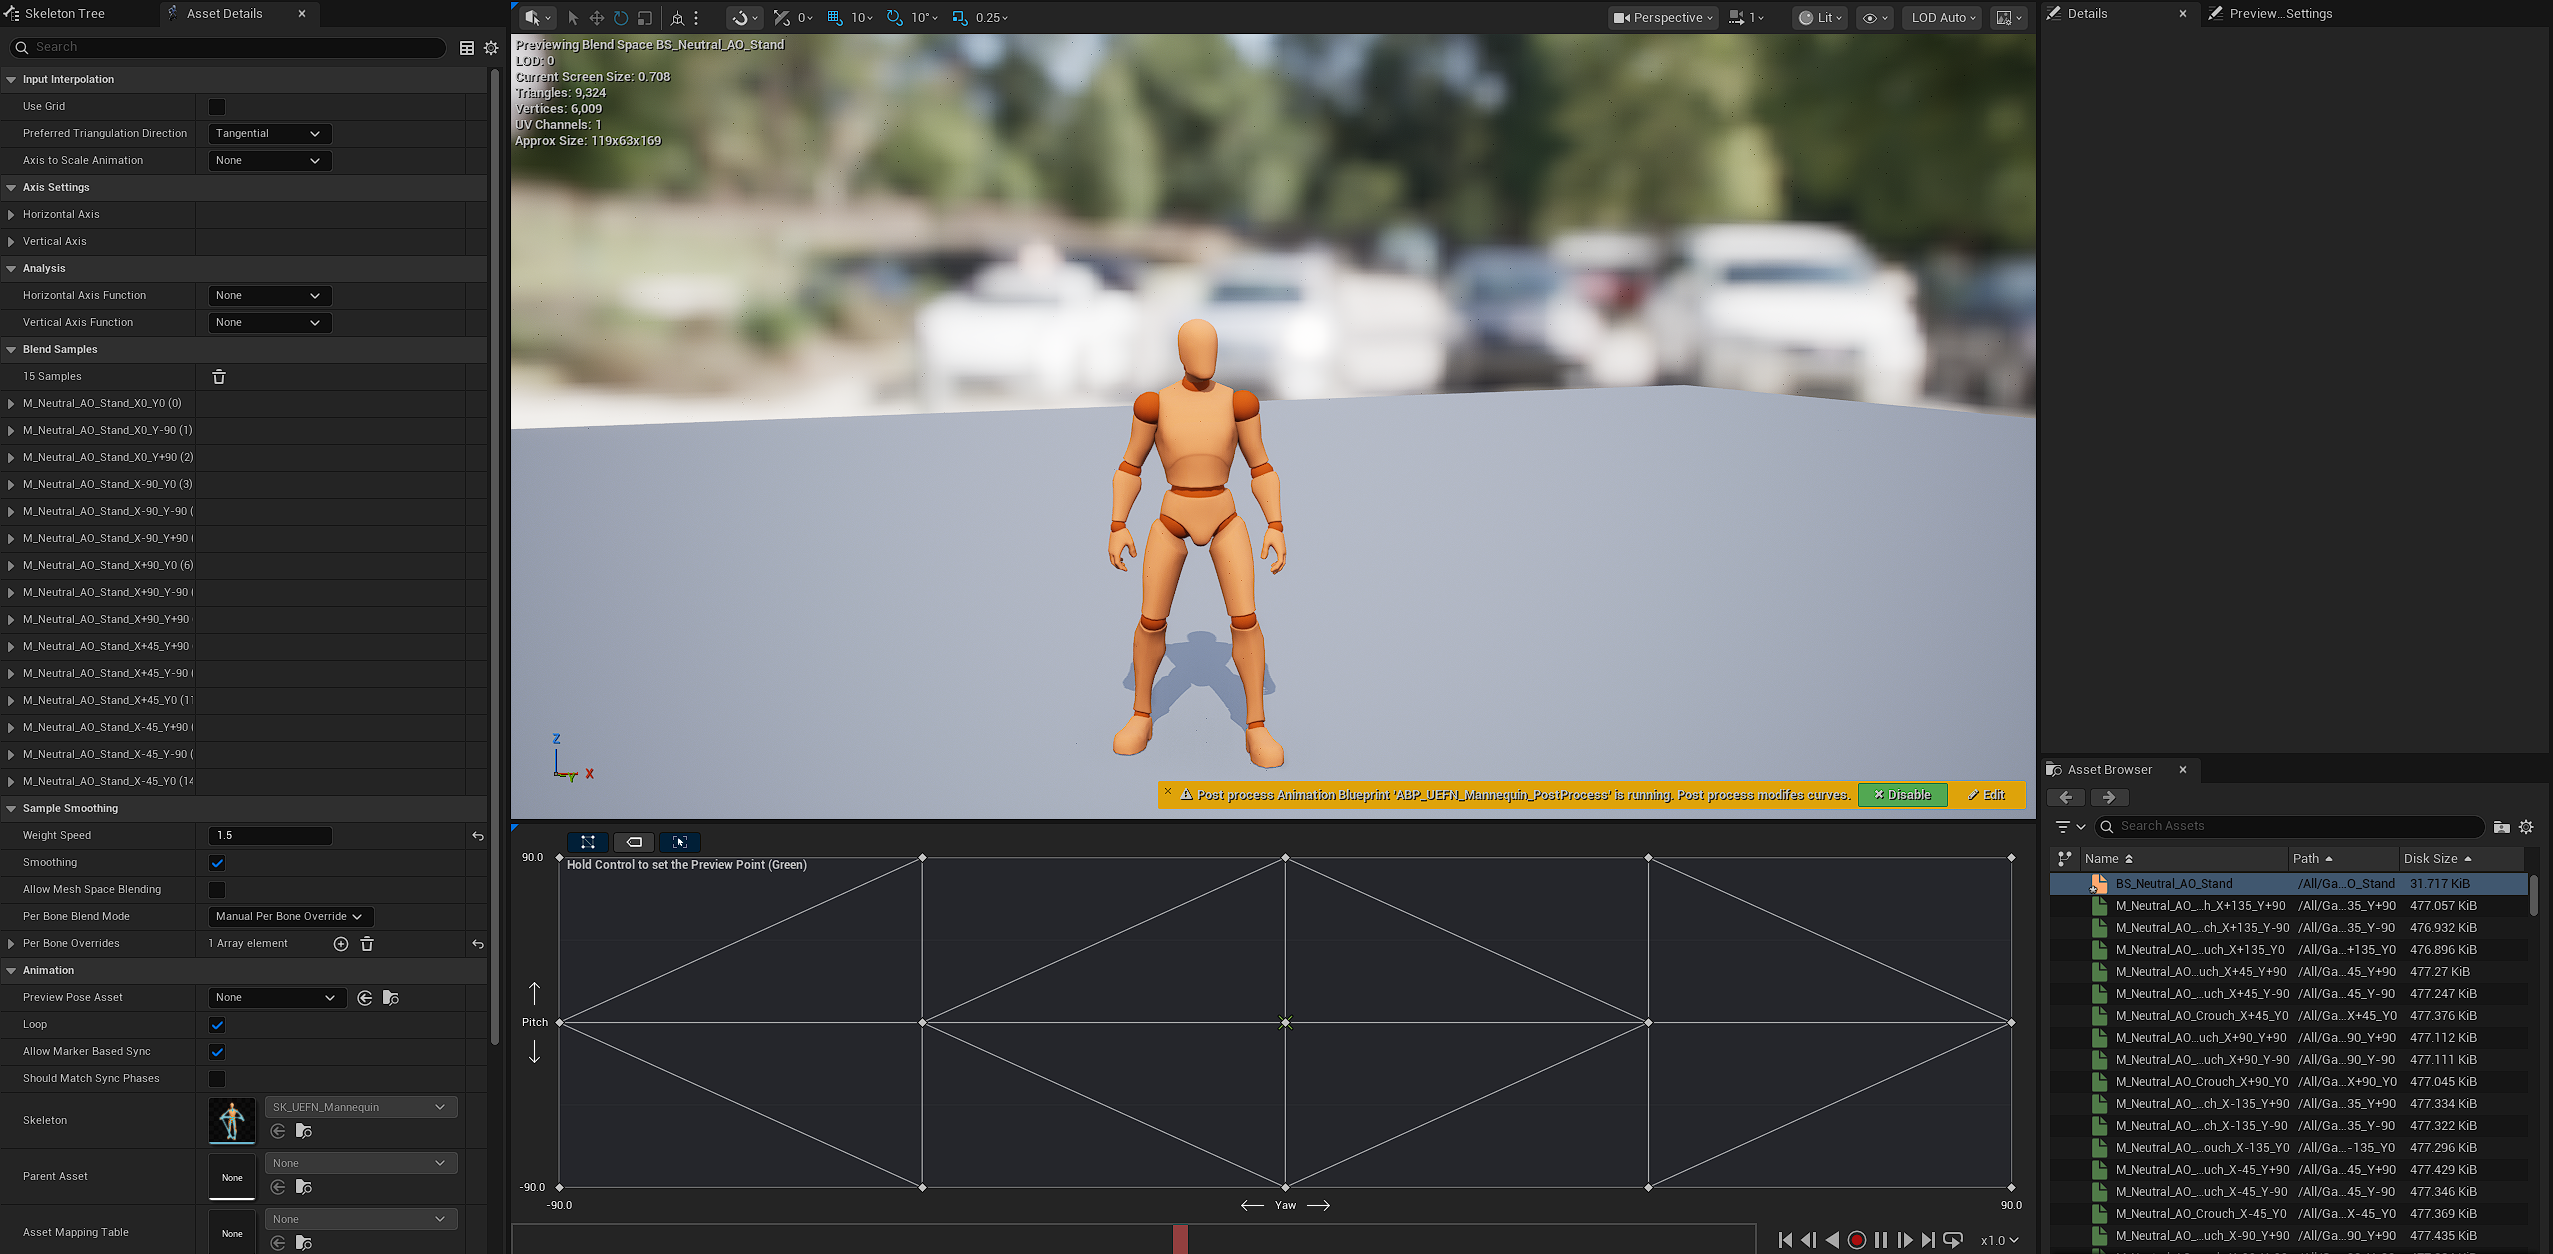This screenshot has width=2553, height=1254.
Task: Open Preferred Triangulation Direction dropdown
Action: (x=268, y=134)
